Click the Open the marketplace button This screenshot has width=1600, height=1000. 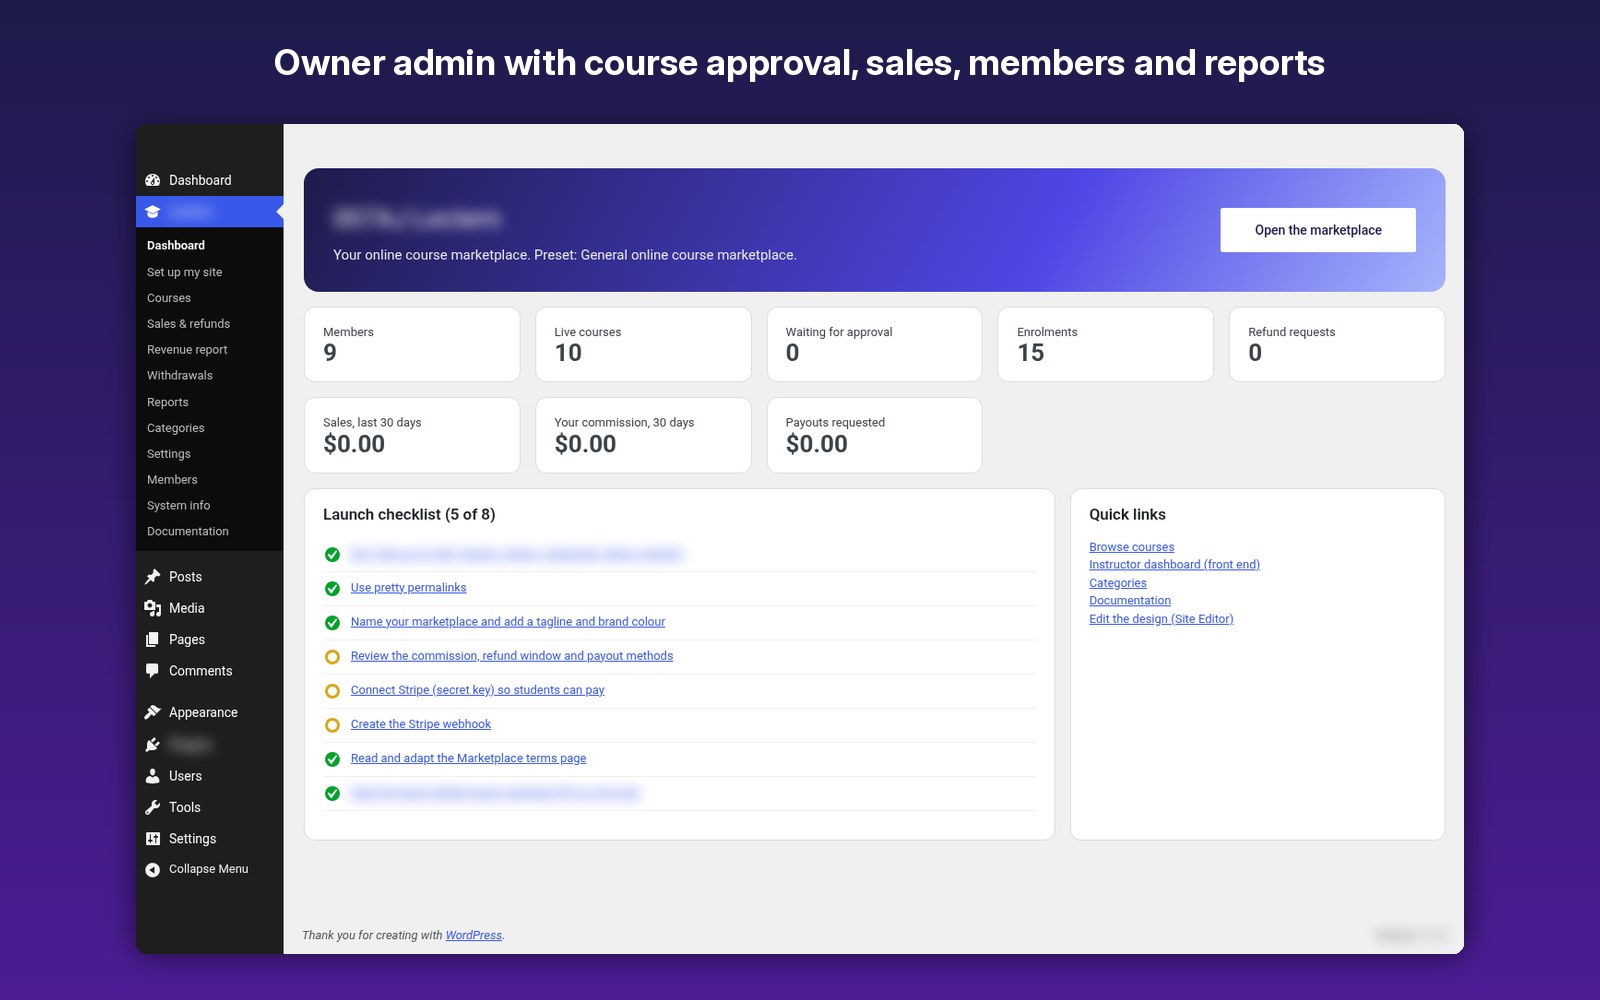pos(1318,230)
